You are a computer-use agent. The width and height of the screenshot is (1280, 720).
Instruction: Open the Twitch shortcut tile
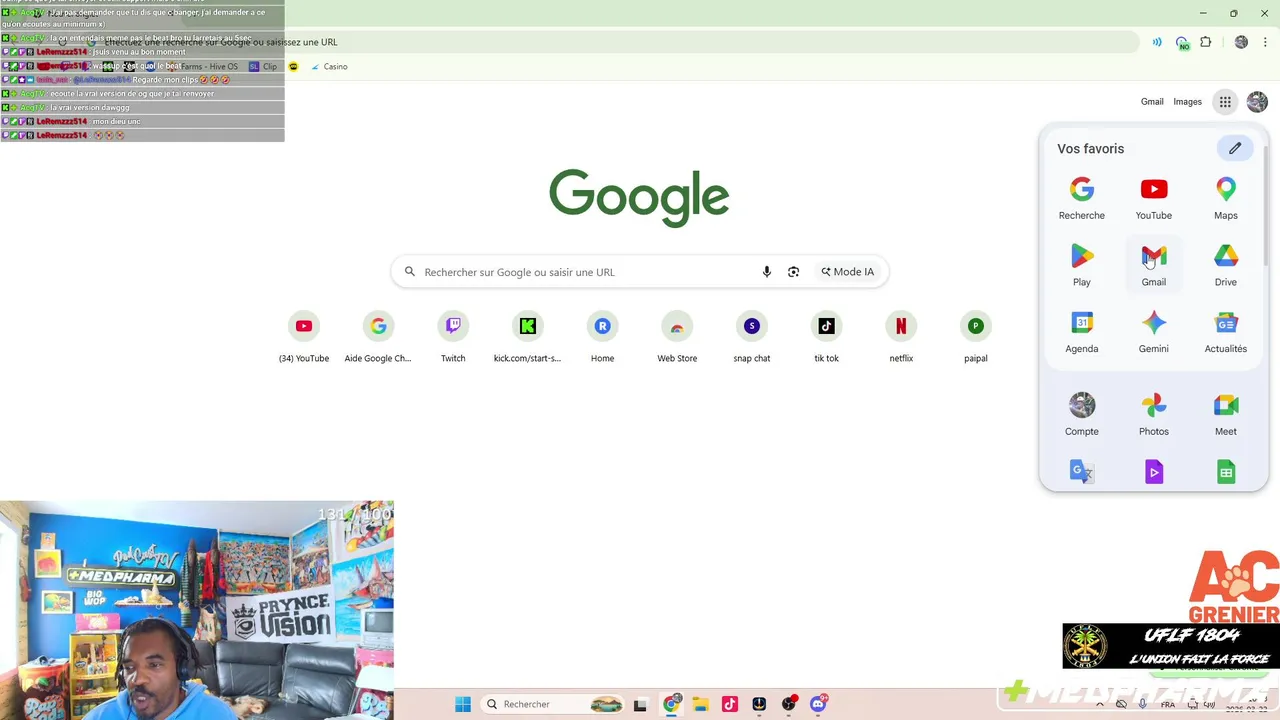[x=453, y=337]
